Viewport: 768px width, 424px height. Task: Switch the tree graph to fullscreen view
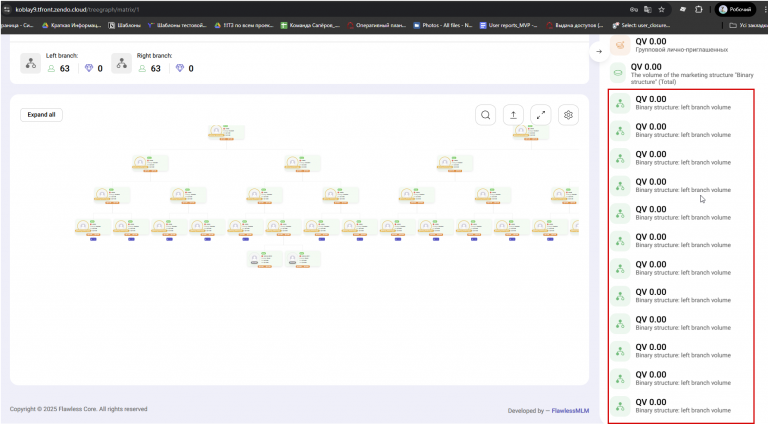tap(541, 115)
